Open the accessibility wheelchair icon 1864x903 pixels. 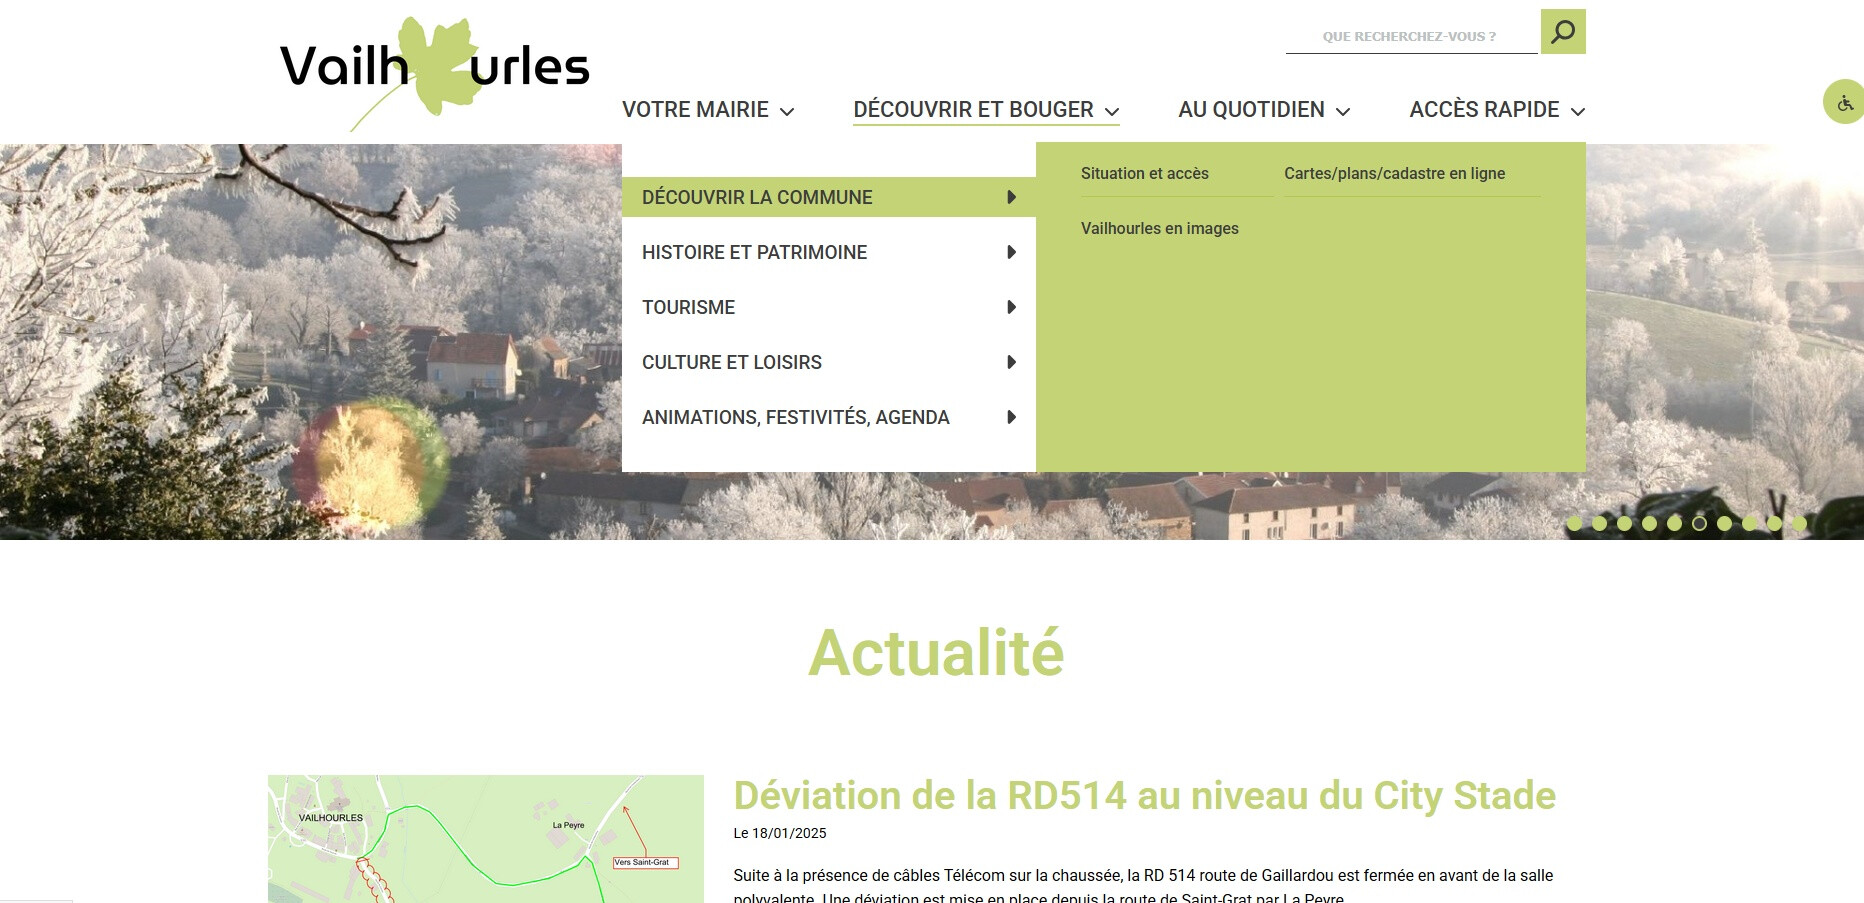pyautogui.click(x=1844, y=102)
